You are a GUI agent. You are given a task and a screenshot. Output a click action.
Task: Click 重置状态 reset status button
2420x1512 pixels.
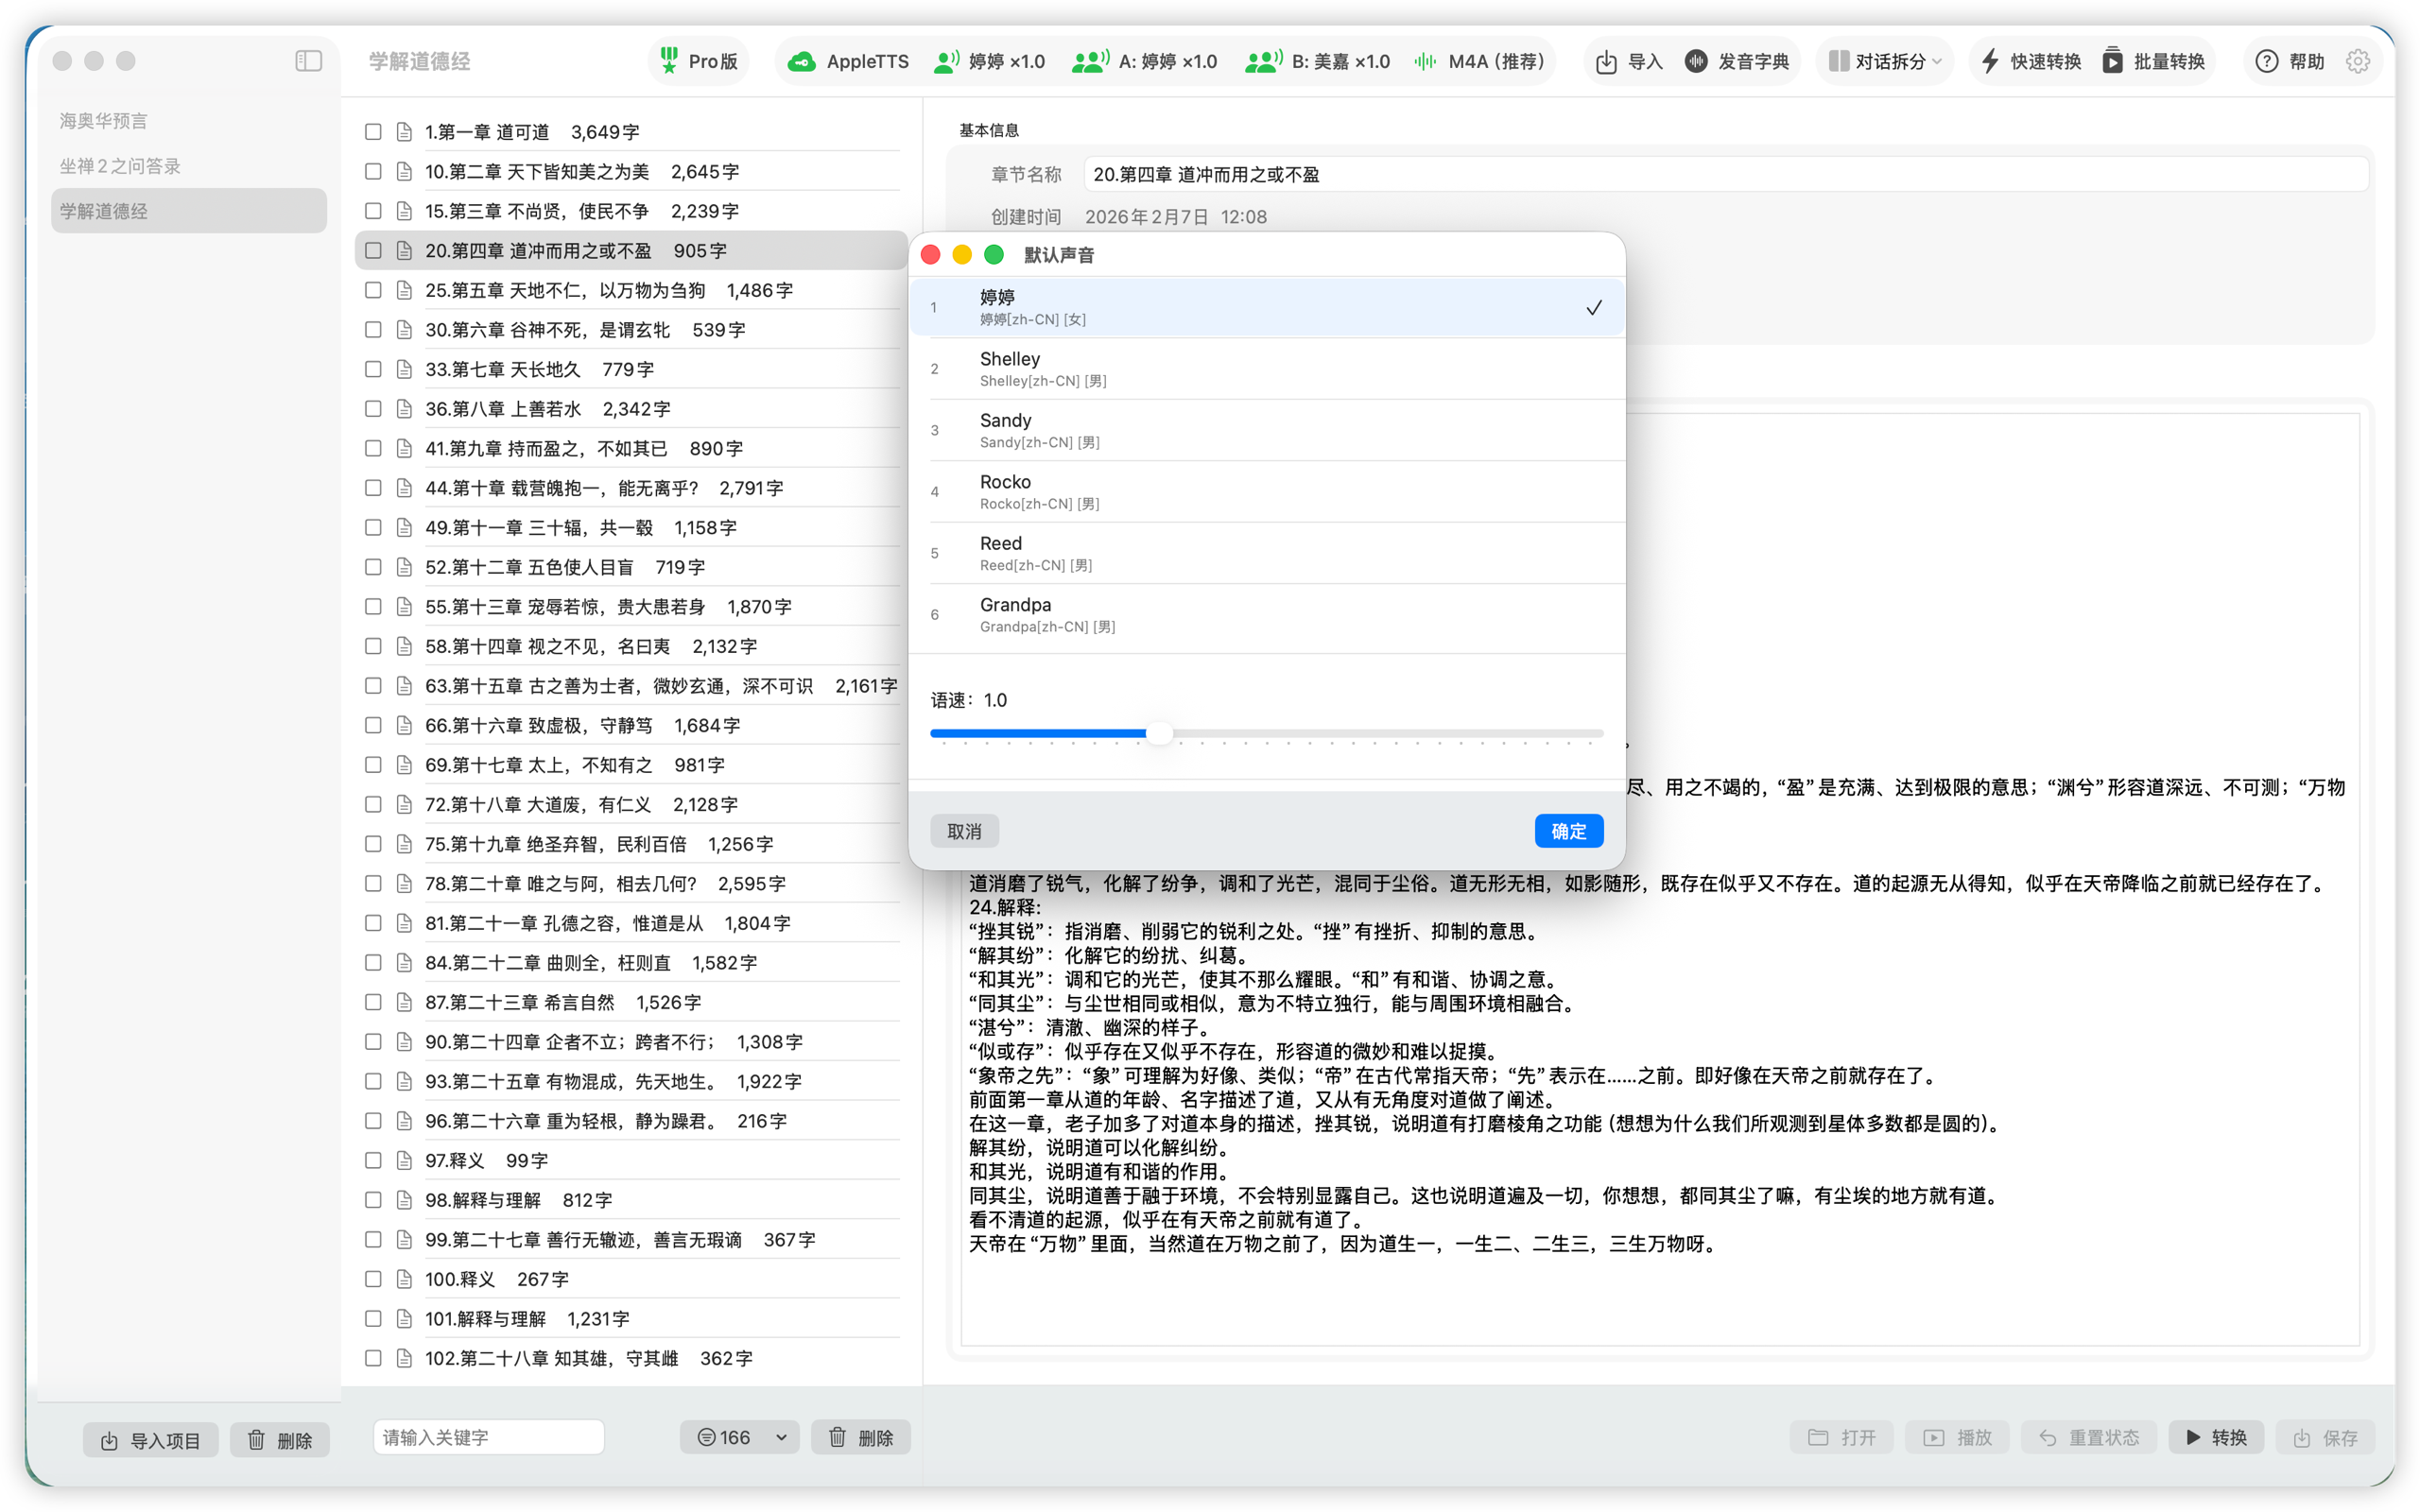click(x=2089, y=1437)
